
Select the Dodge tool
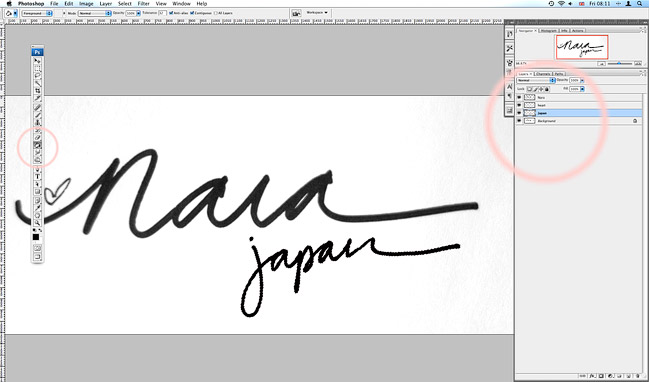[x=37, y=160]
